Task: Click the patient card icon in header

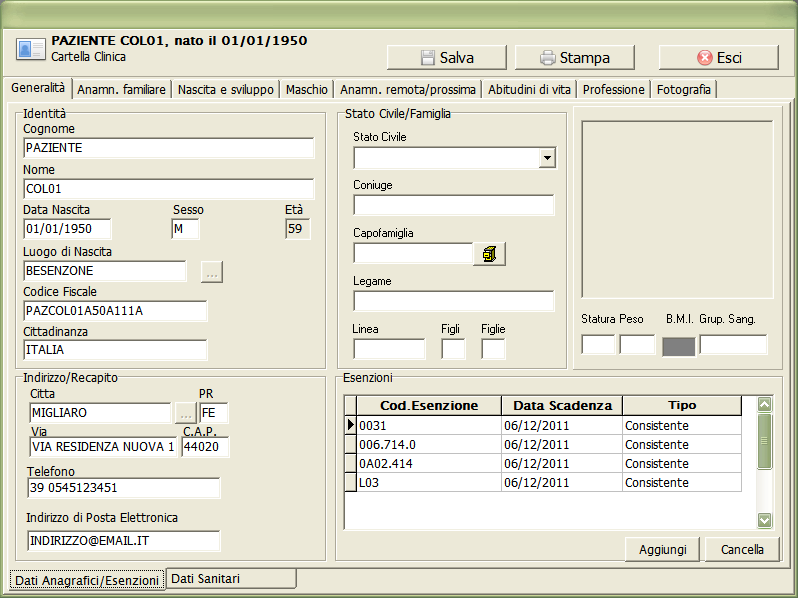Action: [30, 49]
